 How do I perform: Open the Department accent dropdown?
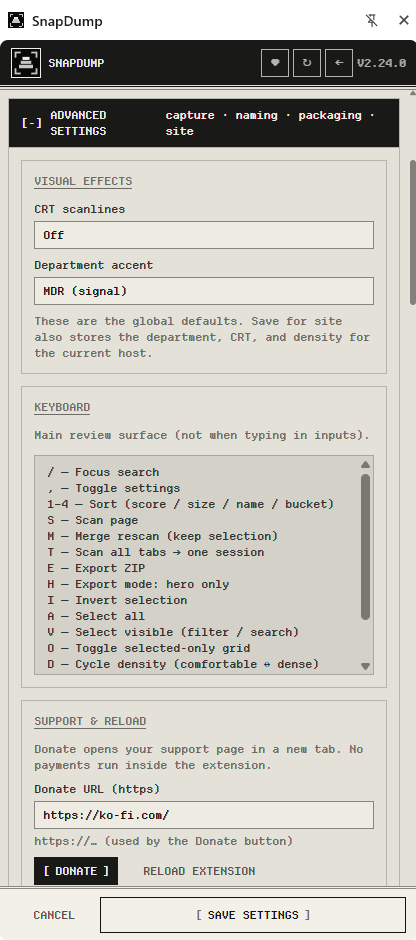(204, 291)
